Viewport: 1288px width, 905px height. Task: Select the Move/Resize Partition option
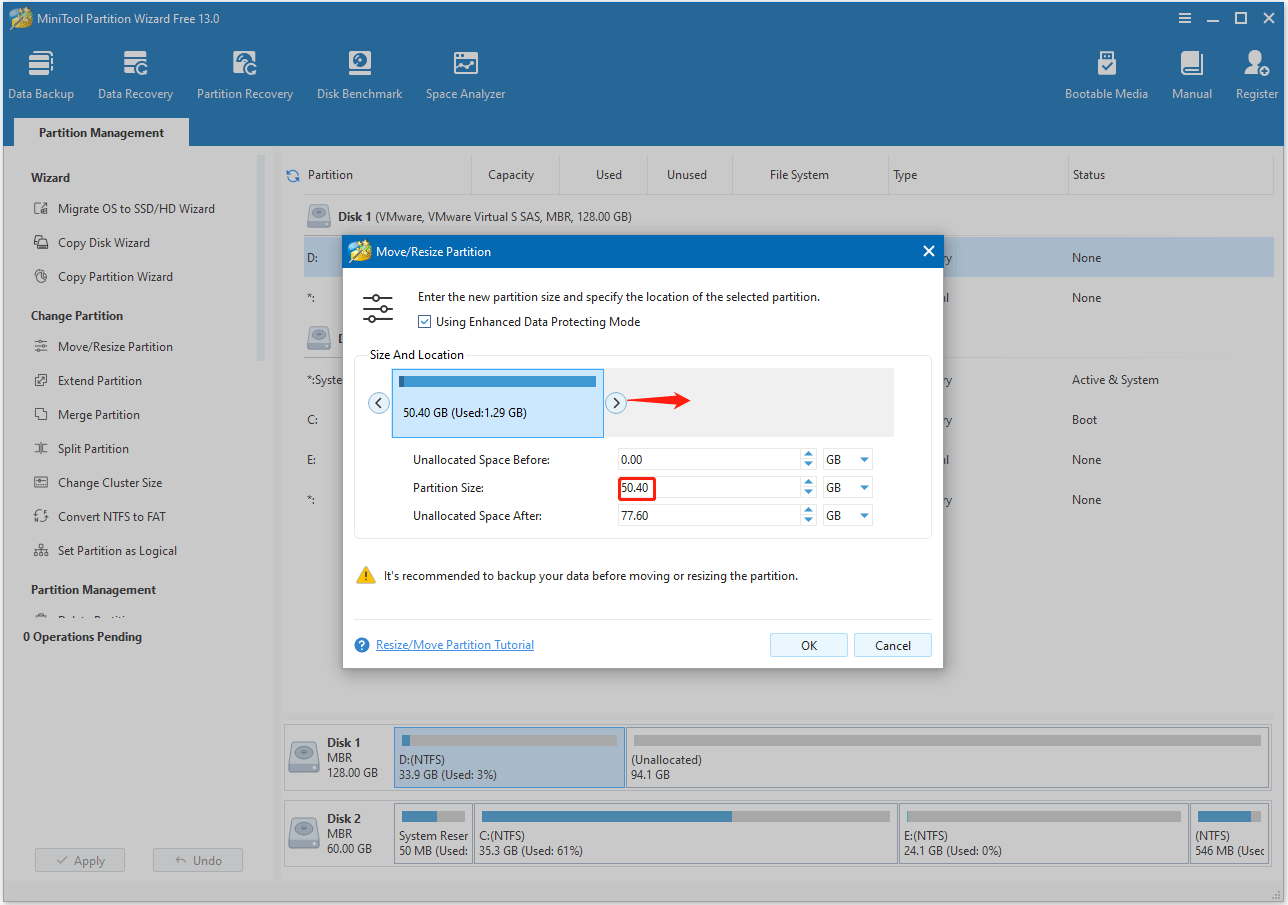point(116,346)
